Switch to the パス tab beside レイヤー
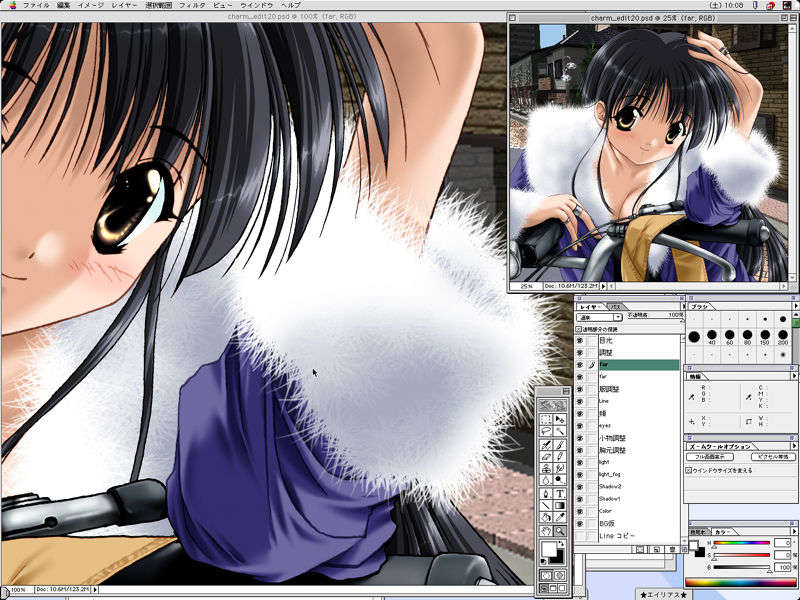The height and width of the screenshot is (600, 800). tap(616, 307)
